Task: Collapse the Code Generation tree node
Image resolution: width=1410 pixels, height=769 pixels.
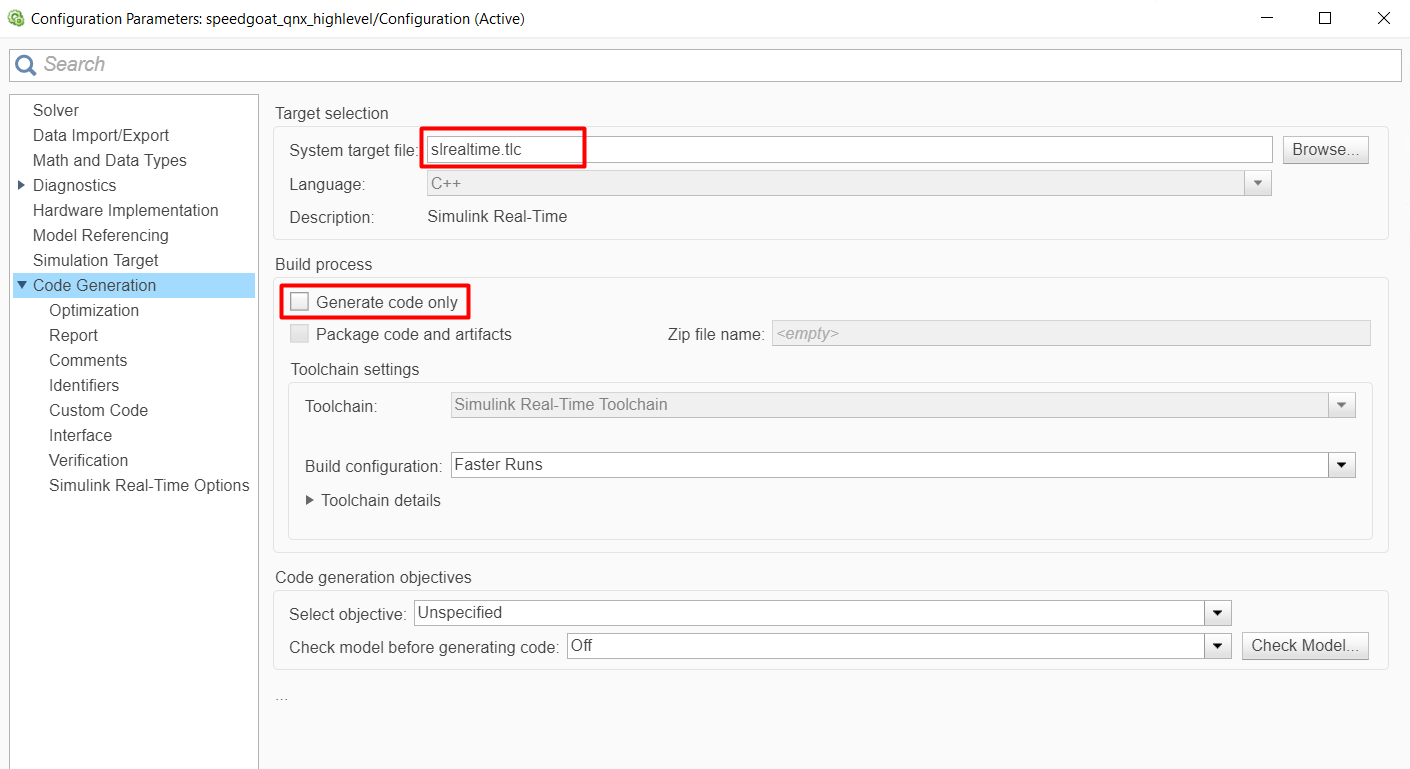Action: click(x=22, y=285)
